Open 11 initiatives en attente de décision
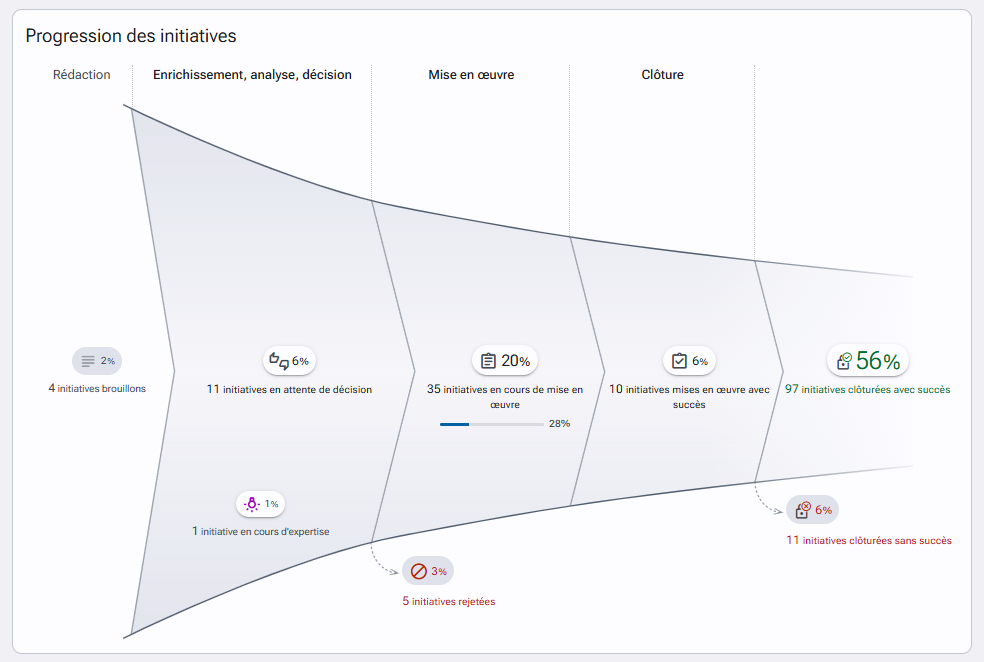The width and height of the screenshot is (984, 662). coord(289,389)
